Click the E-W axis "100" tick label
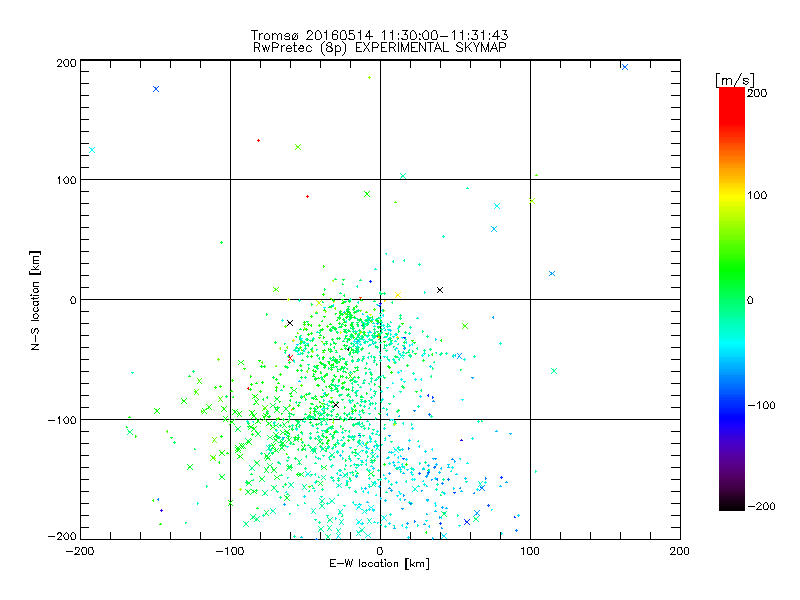This screenshot has height=600, width=800. [530, 551]
